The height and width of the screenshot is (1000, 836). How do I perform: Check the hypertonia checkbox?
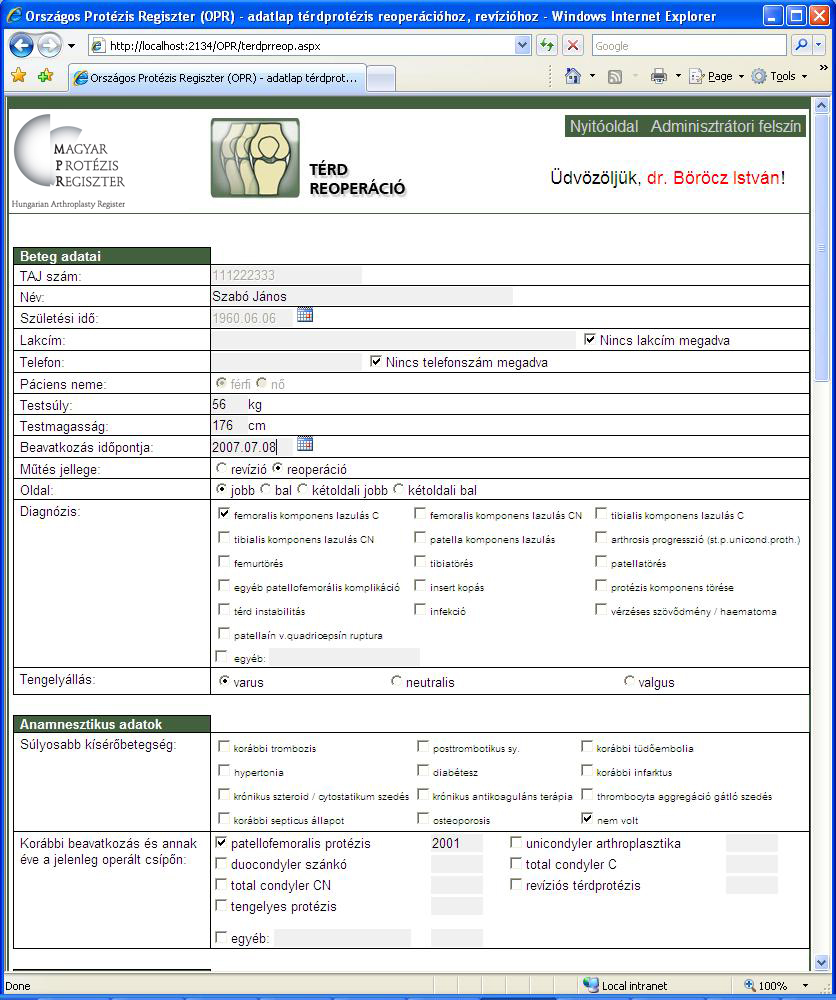pyautogui.click(x=224, y=770)
